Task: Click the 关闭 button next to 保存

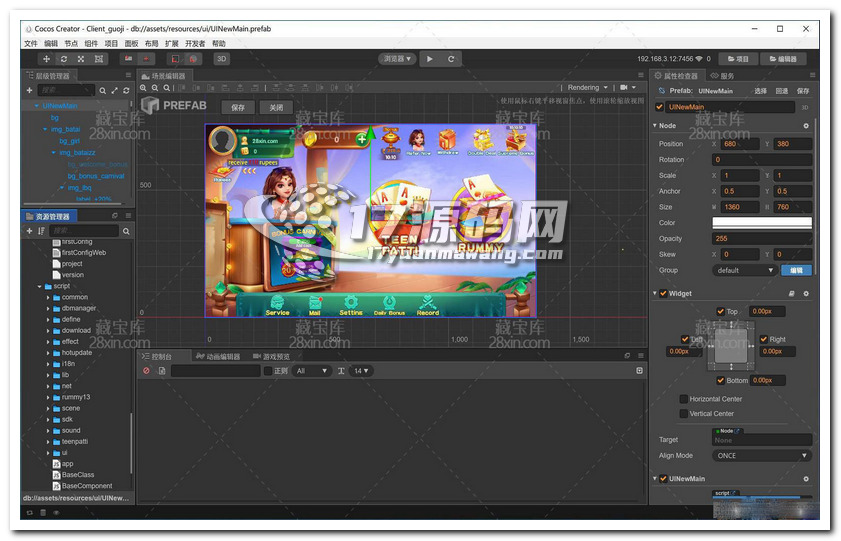Action: [276, 107]
